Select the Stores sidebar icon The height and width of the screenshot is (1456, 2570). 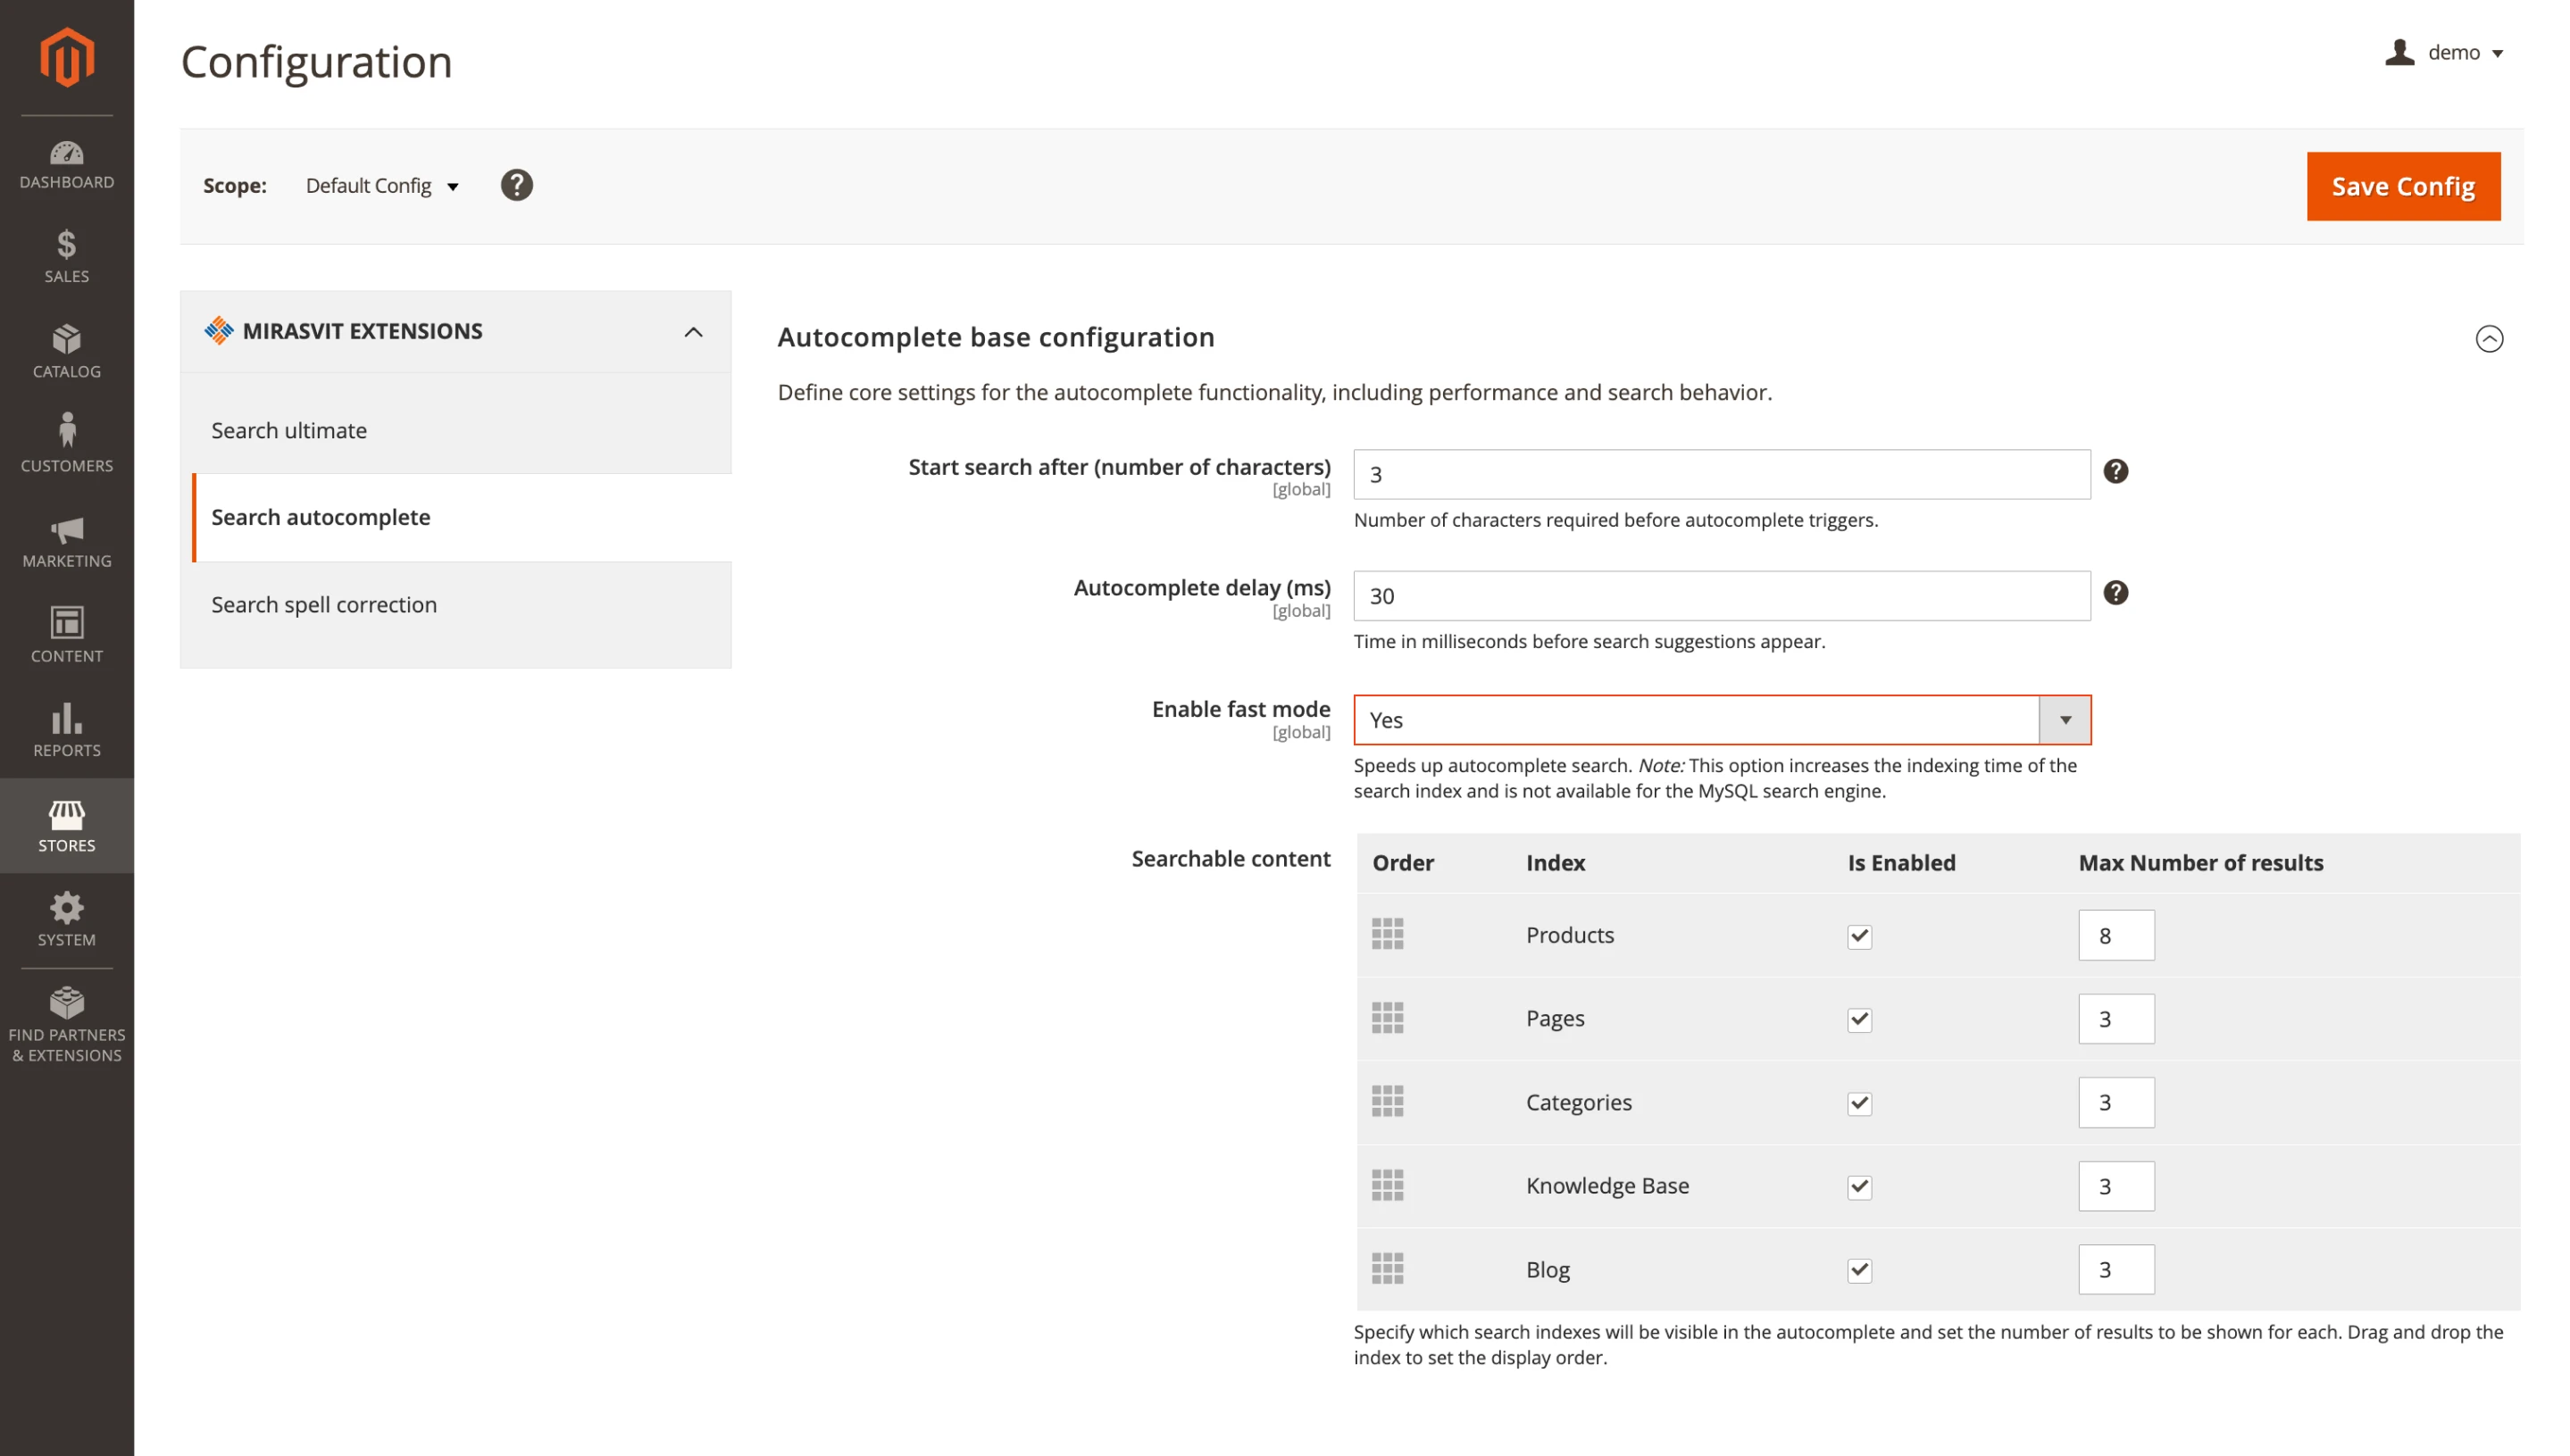(x=67, y=824)
